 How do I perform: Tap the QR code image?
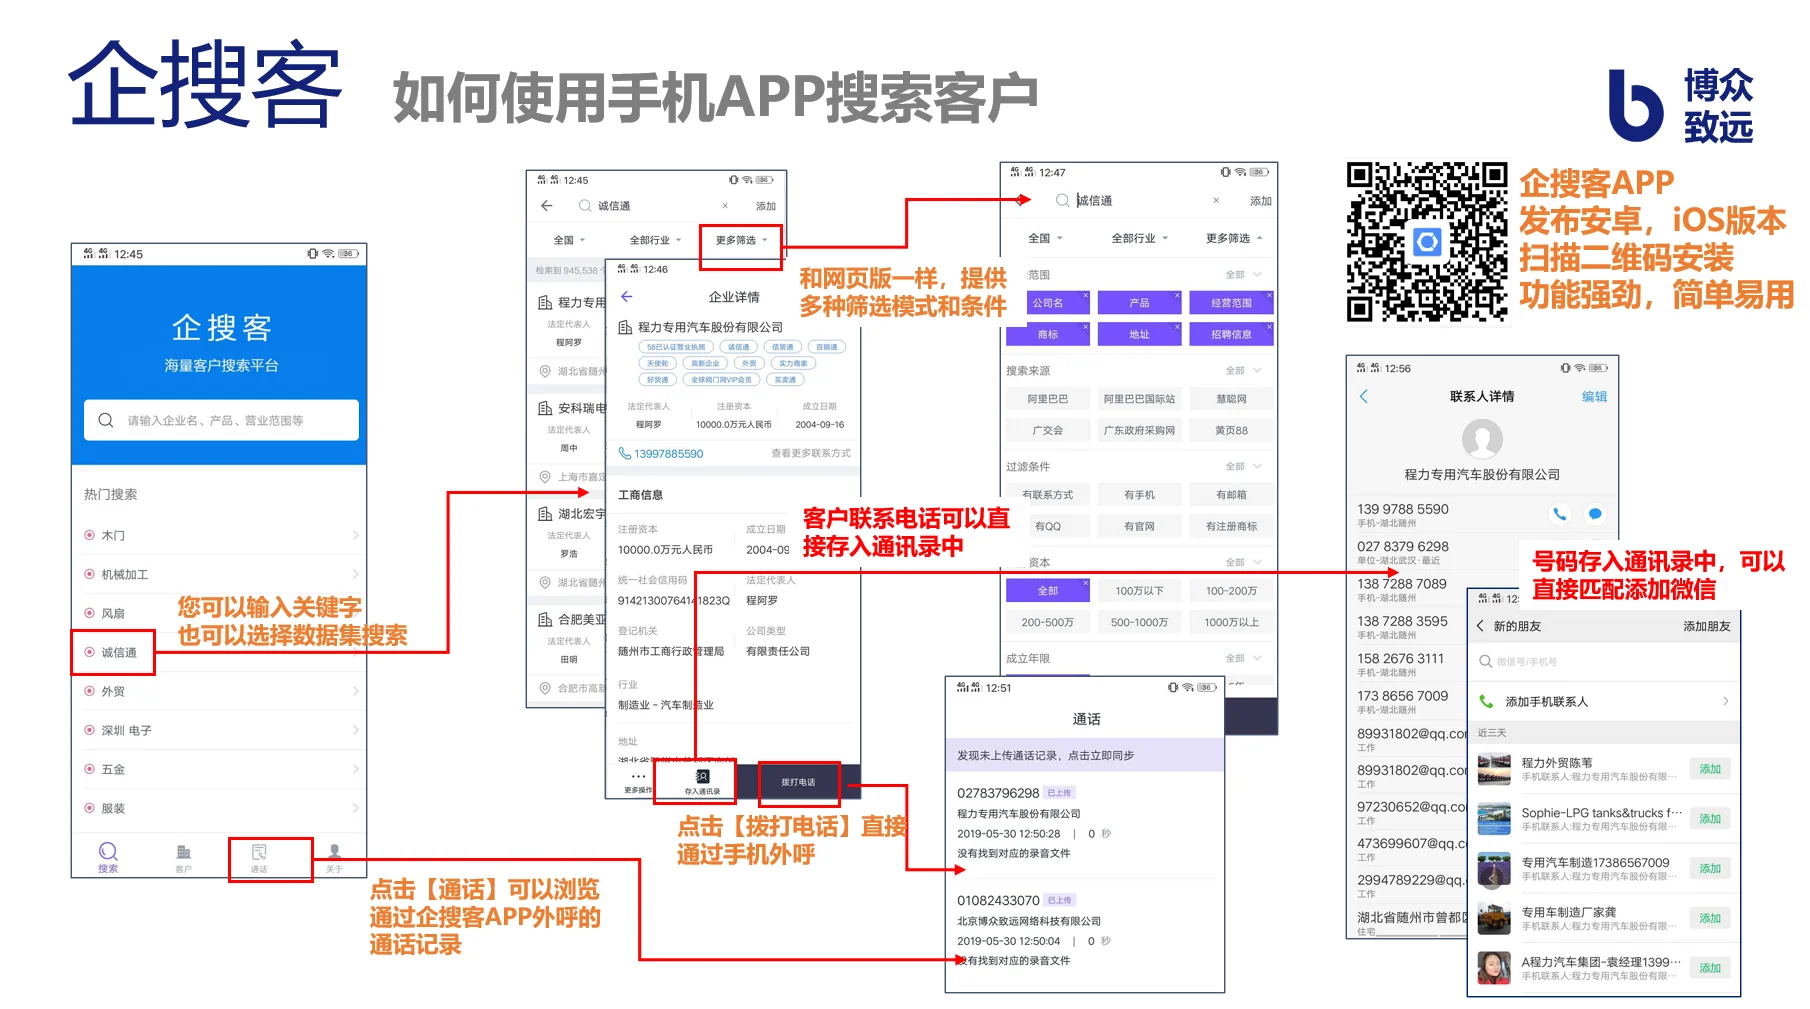pos(1427,242)
